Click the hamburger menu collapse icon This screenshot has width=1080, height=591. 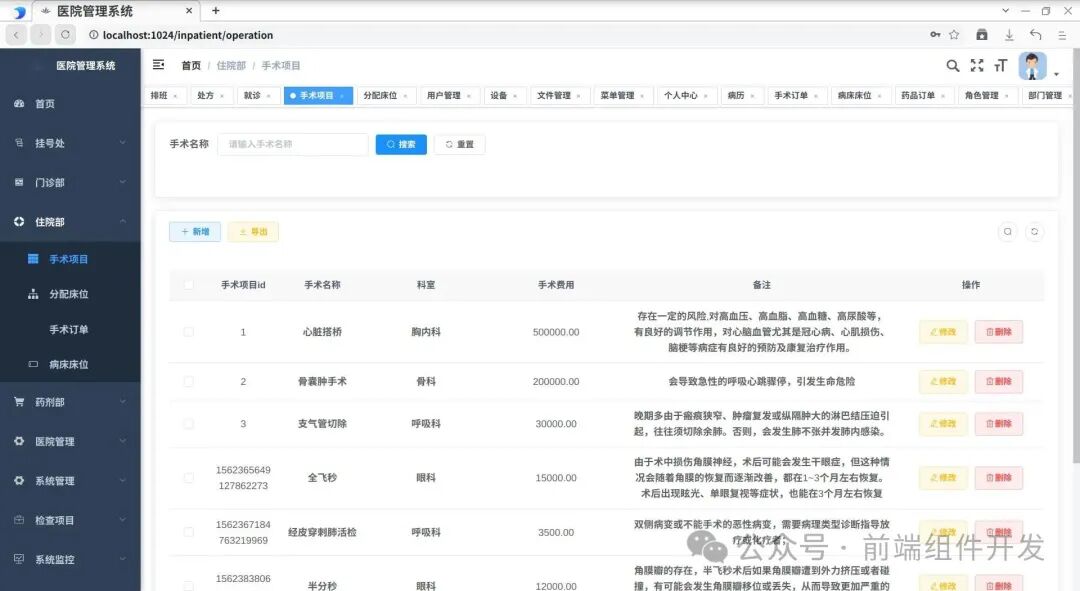coord(157,64)
